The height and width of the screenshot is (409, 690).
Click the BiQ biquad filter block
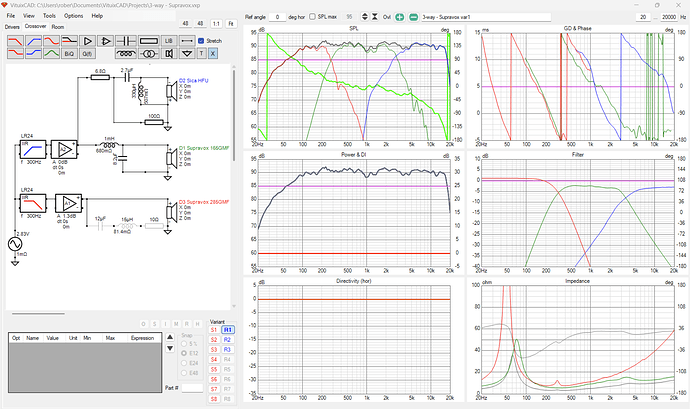pos(69,54)
